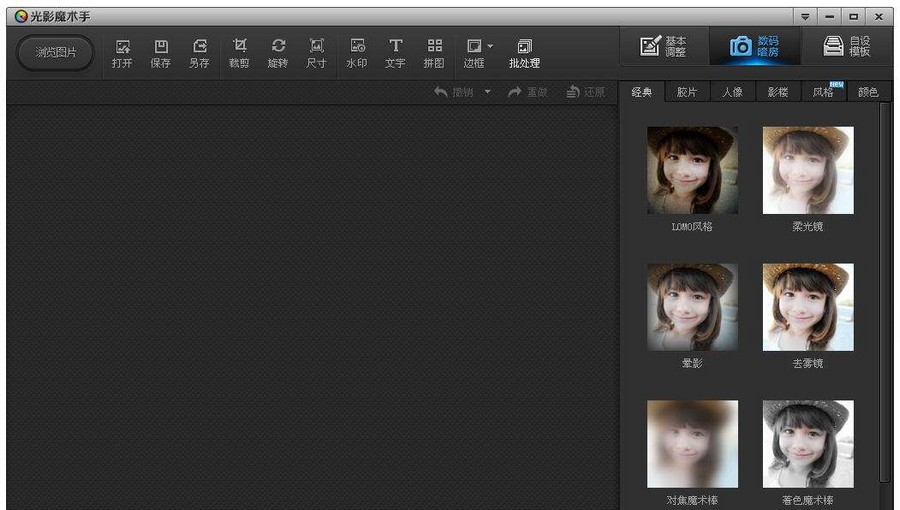This screenshot has height=510, width=900.
Task: Open an image with 打开 icon
Action: [x=122, y=54]
